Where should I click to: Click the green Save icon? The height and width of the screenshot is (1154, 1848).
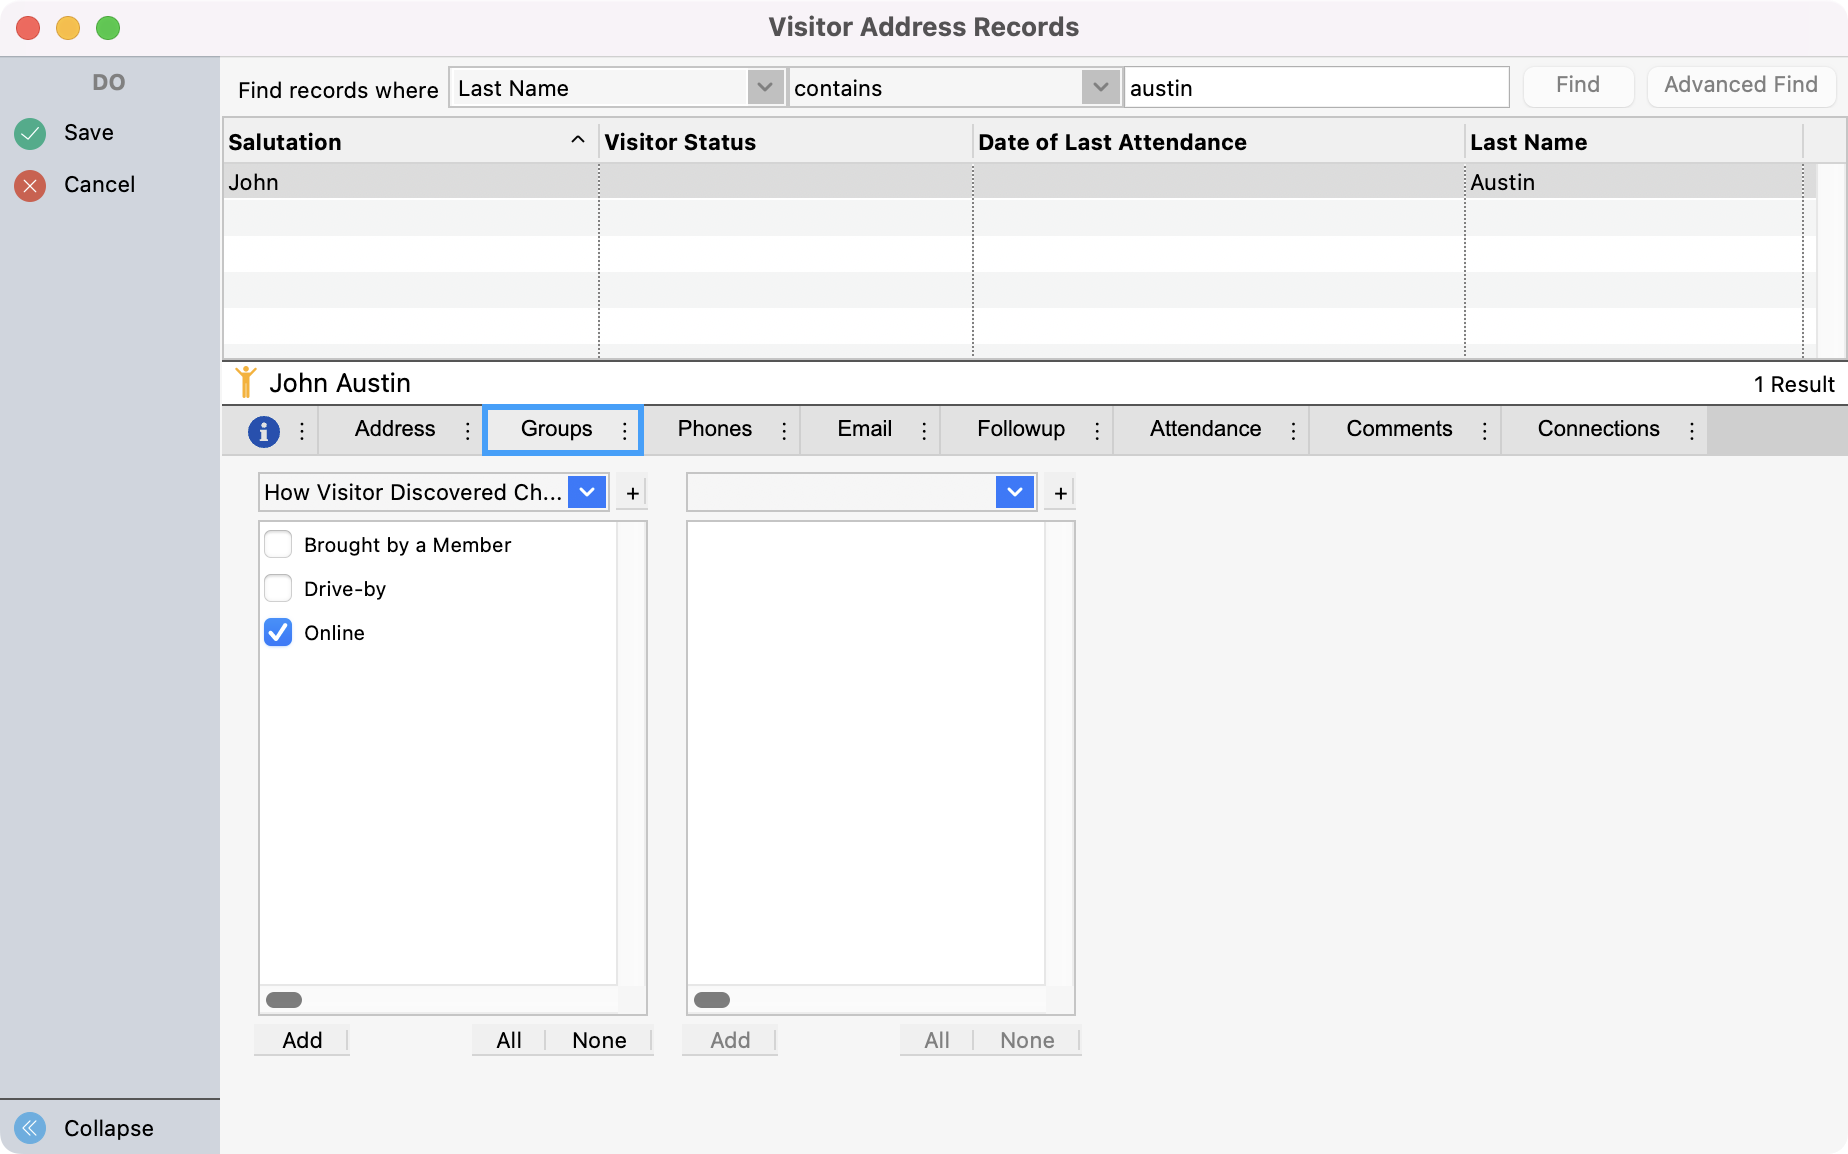pyautogui.click(x=29, y=132)
